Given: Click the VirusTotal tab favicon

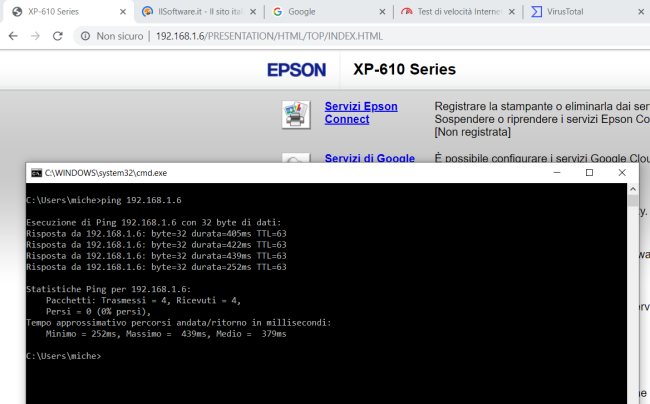Looking at the screenshot, I should click(x=536, y=12).
